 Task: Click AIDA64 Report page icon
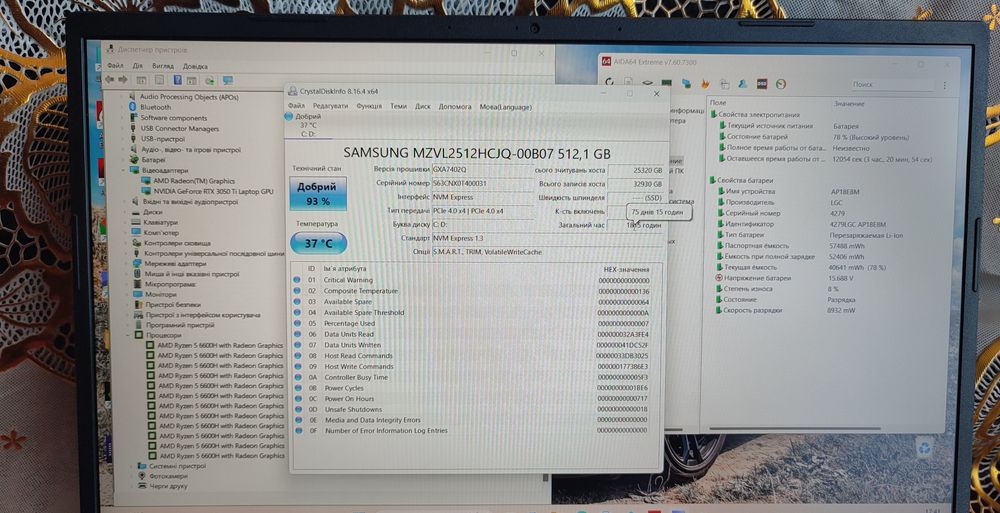[x=628, y=82]
